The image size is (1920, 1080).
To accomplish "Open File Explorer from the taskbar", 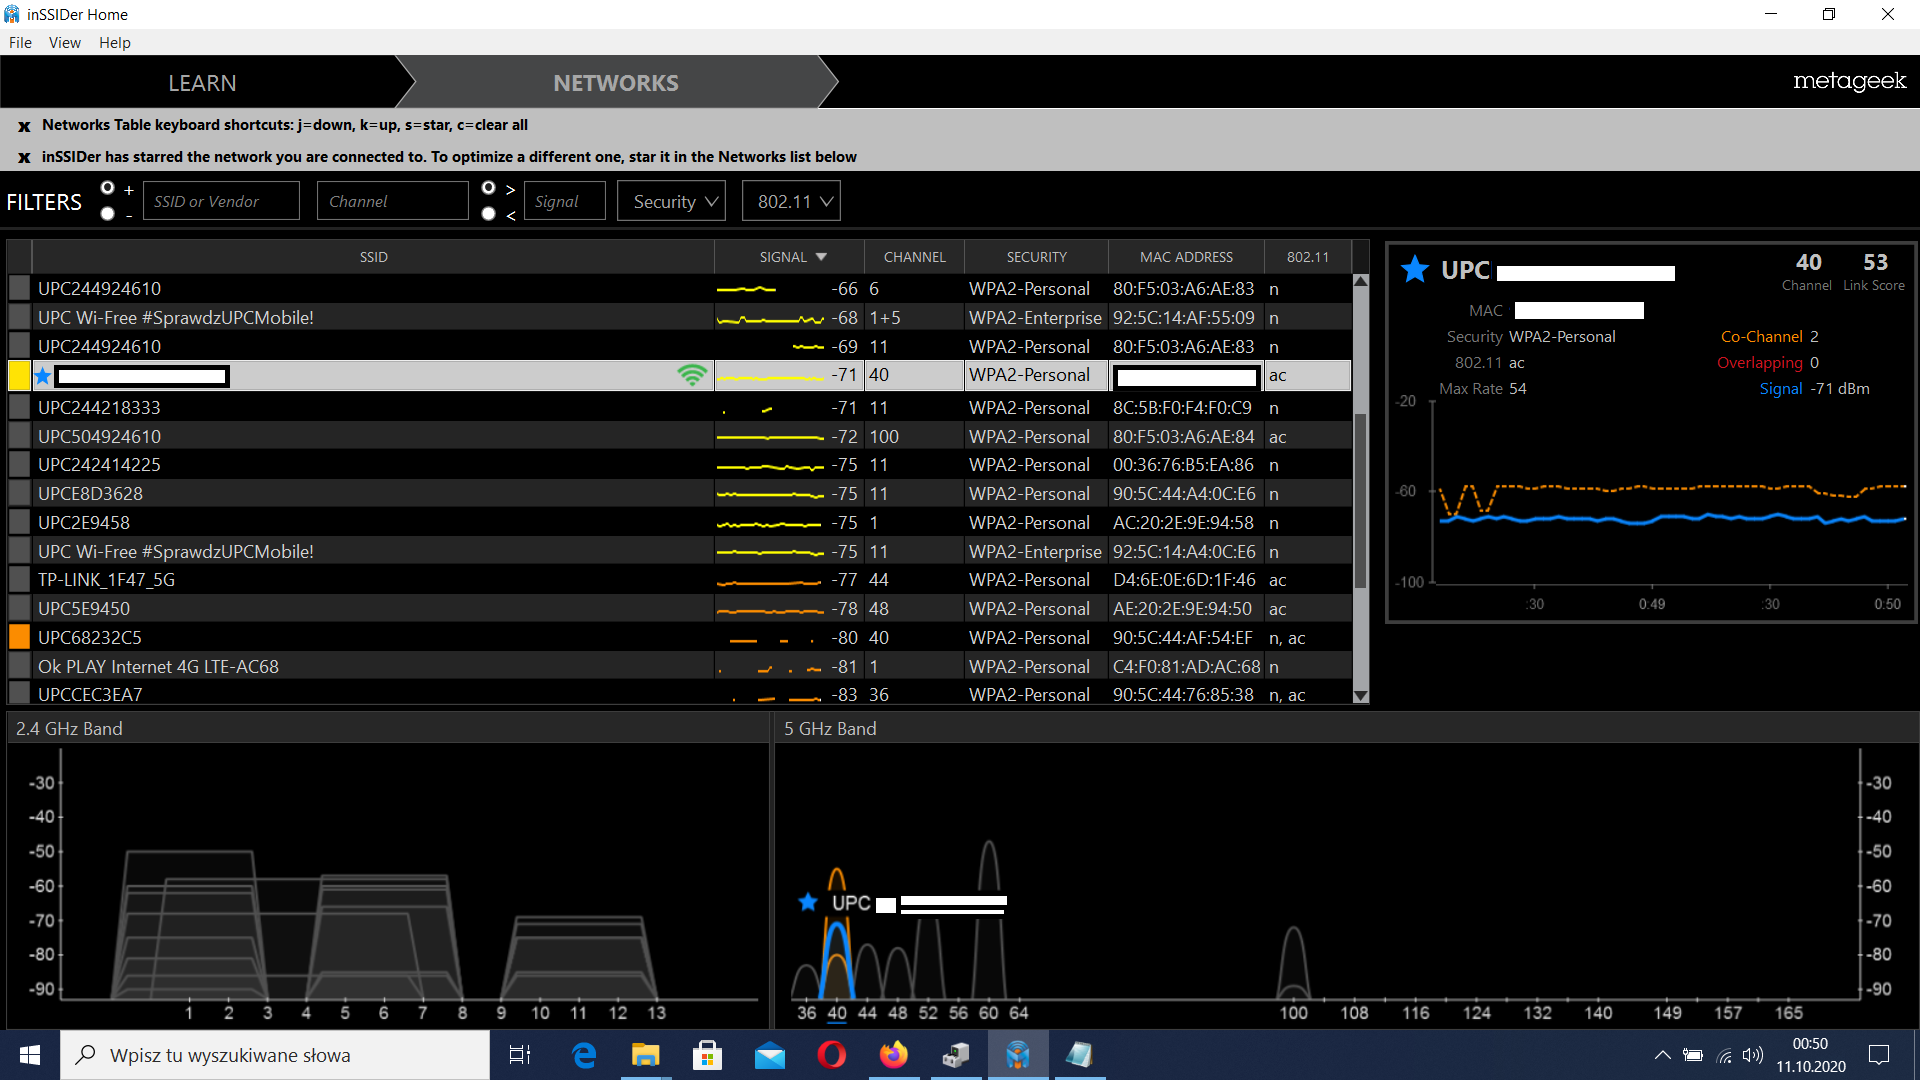I will click(x=645, y=1055).
